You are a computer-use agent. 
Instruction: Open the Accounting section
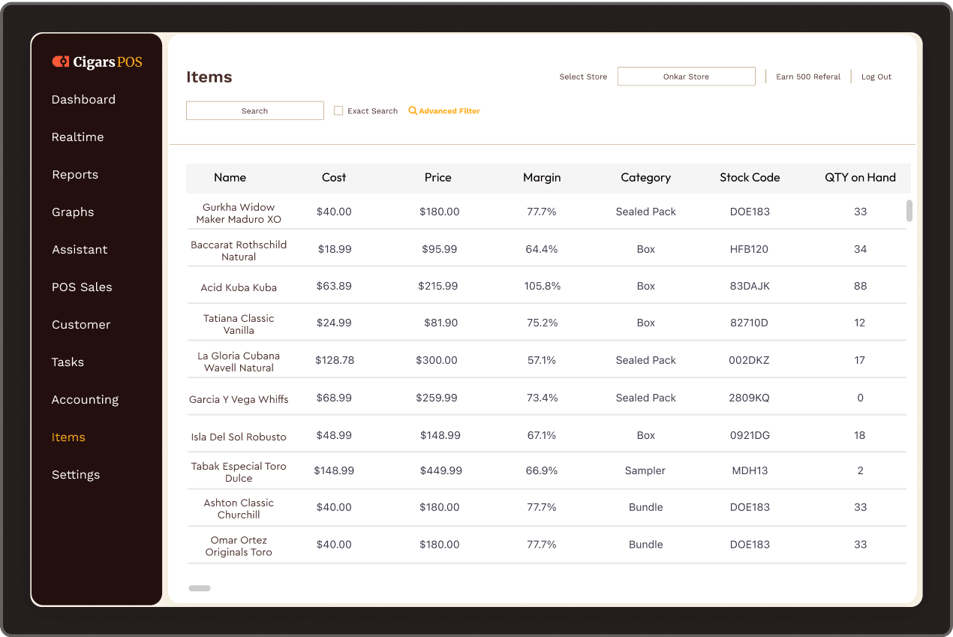(x=85, y=399)
